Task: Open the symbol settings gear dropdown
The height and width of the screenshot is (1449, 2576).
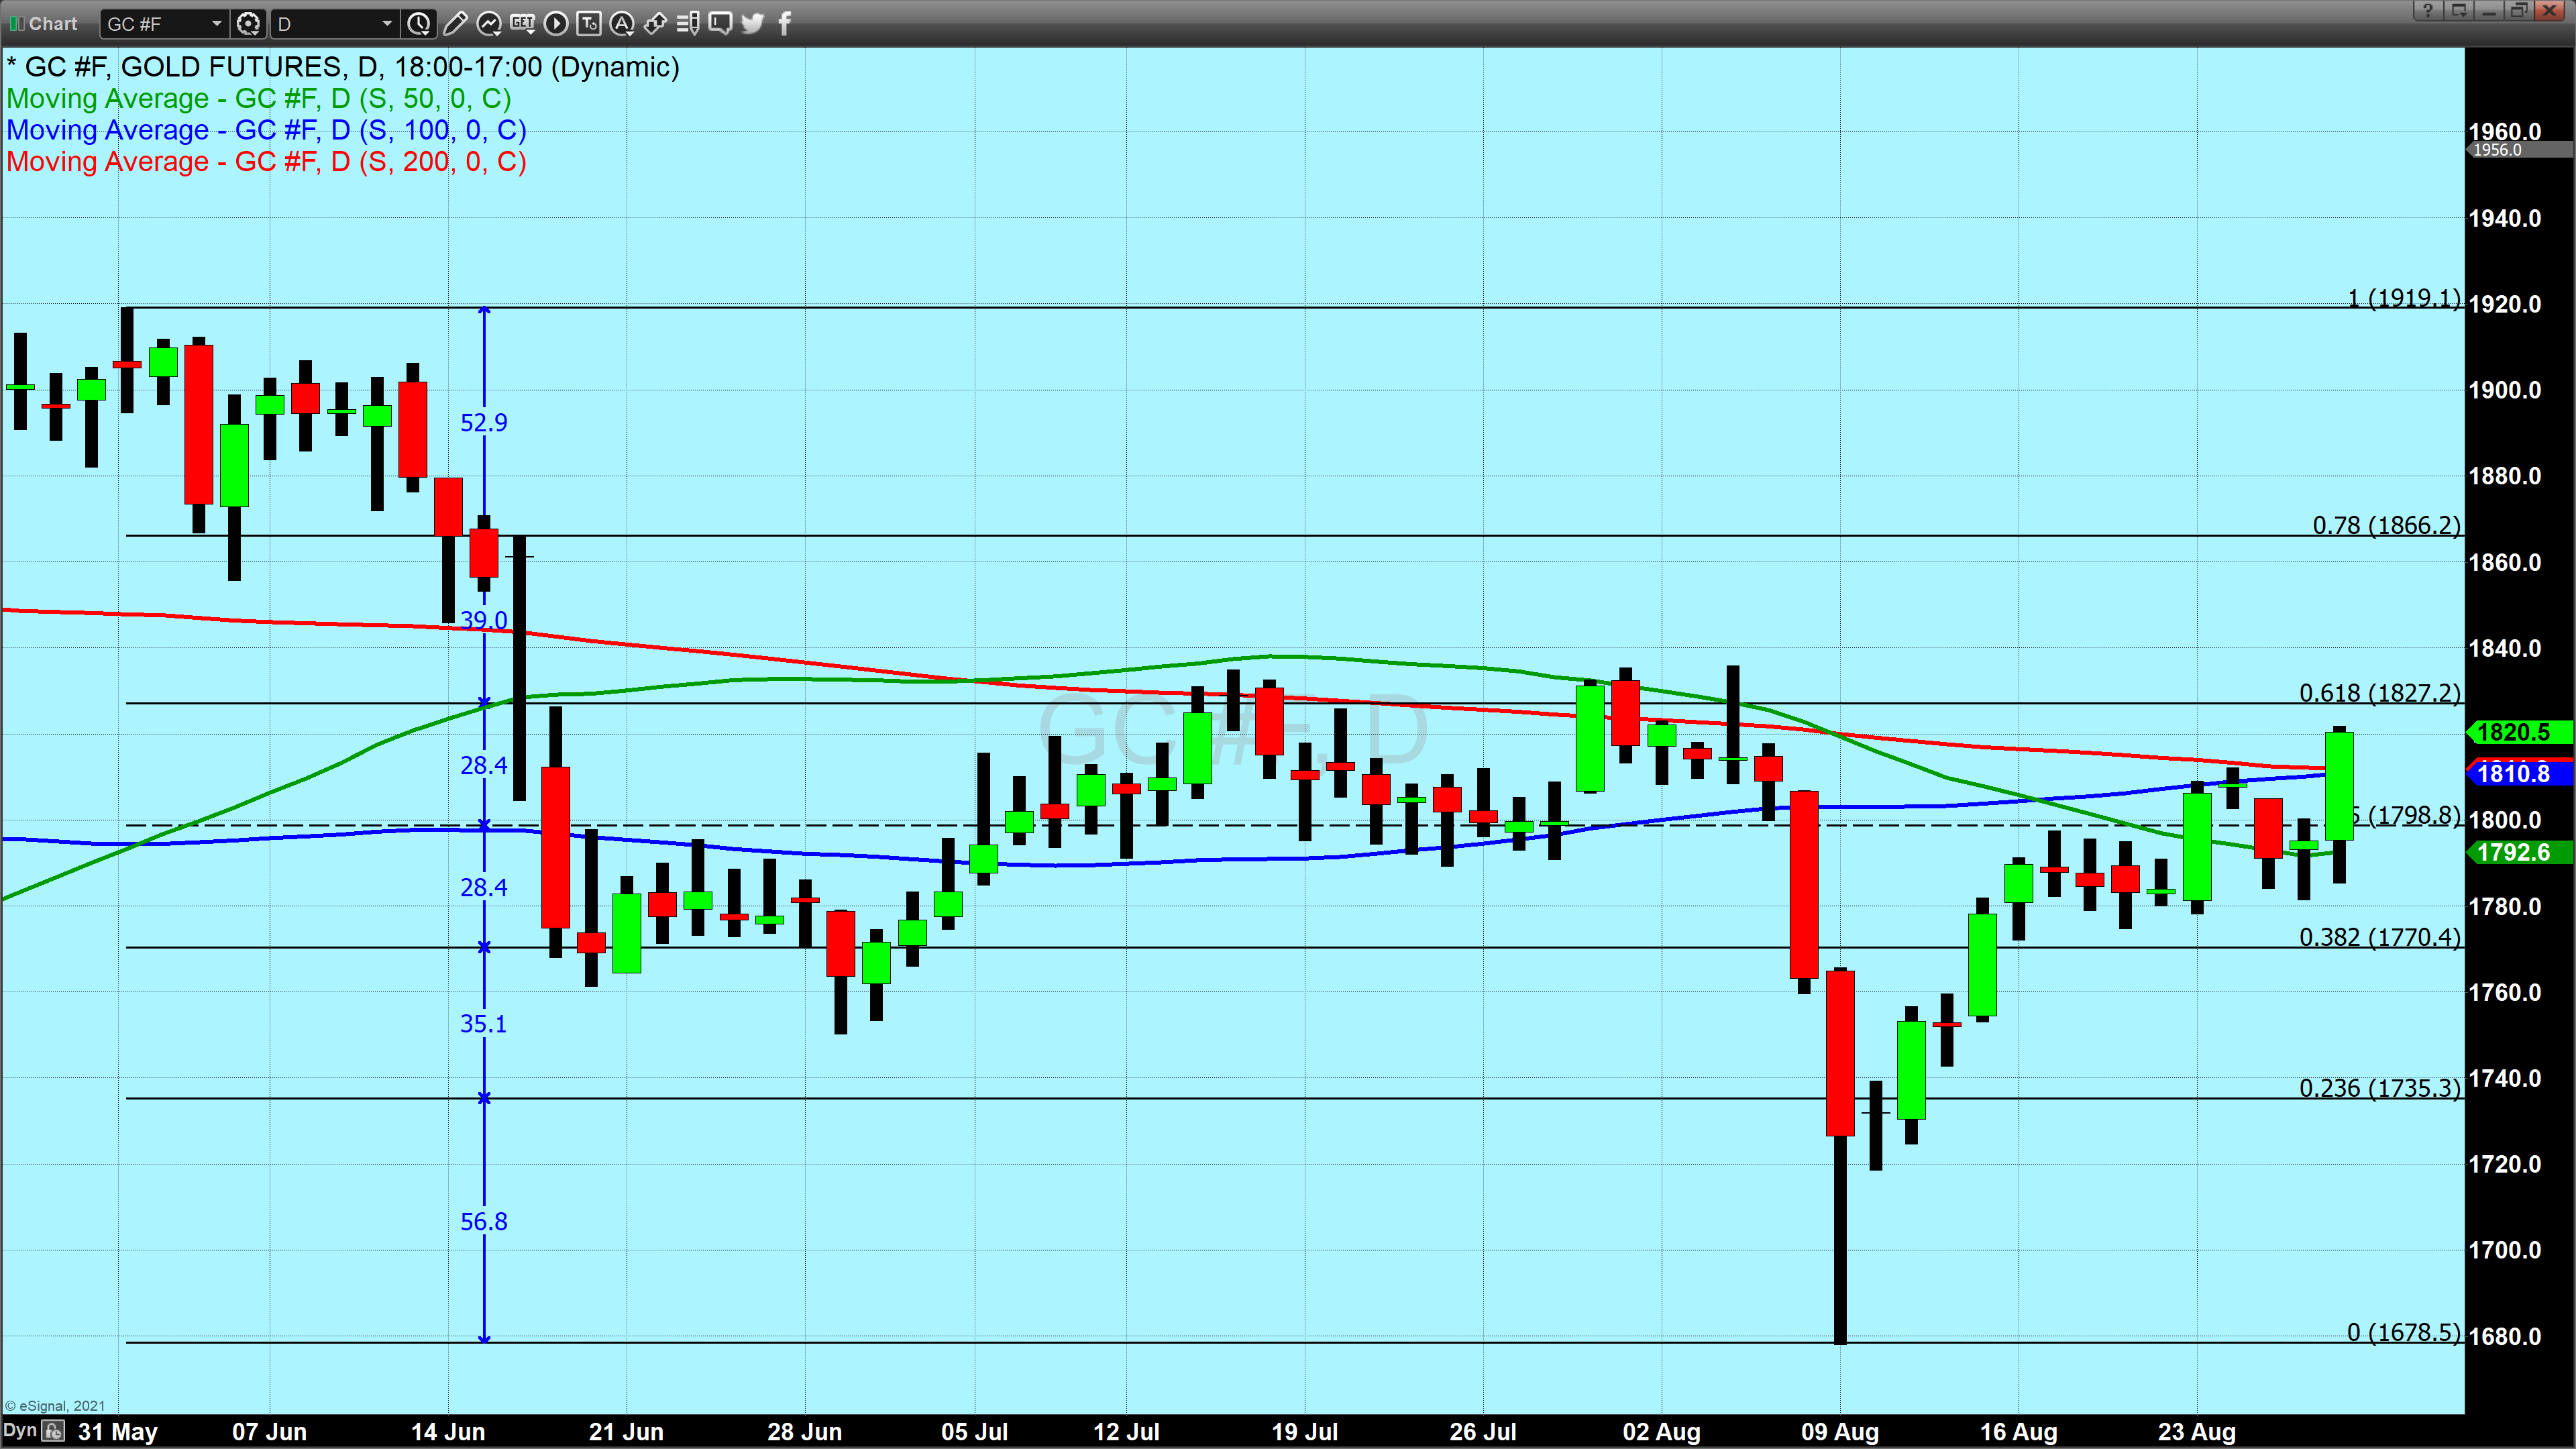Action: coord(248,23)
